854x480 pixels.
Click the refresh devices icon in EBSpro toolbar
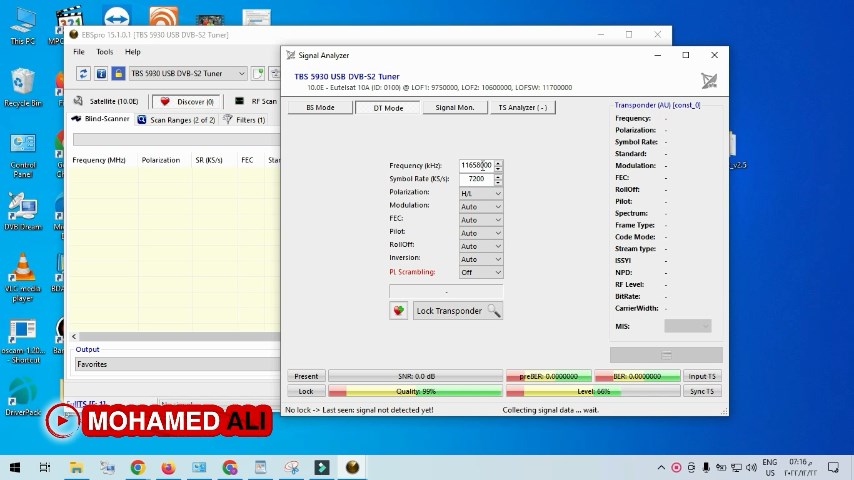83,74
